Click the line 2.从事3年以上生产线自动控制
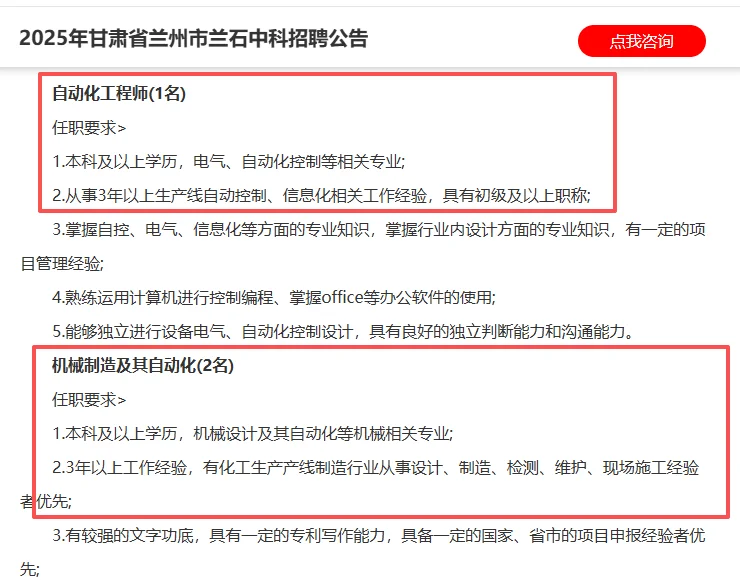 click(x=321, y=195)
